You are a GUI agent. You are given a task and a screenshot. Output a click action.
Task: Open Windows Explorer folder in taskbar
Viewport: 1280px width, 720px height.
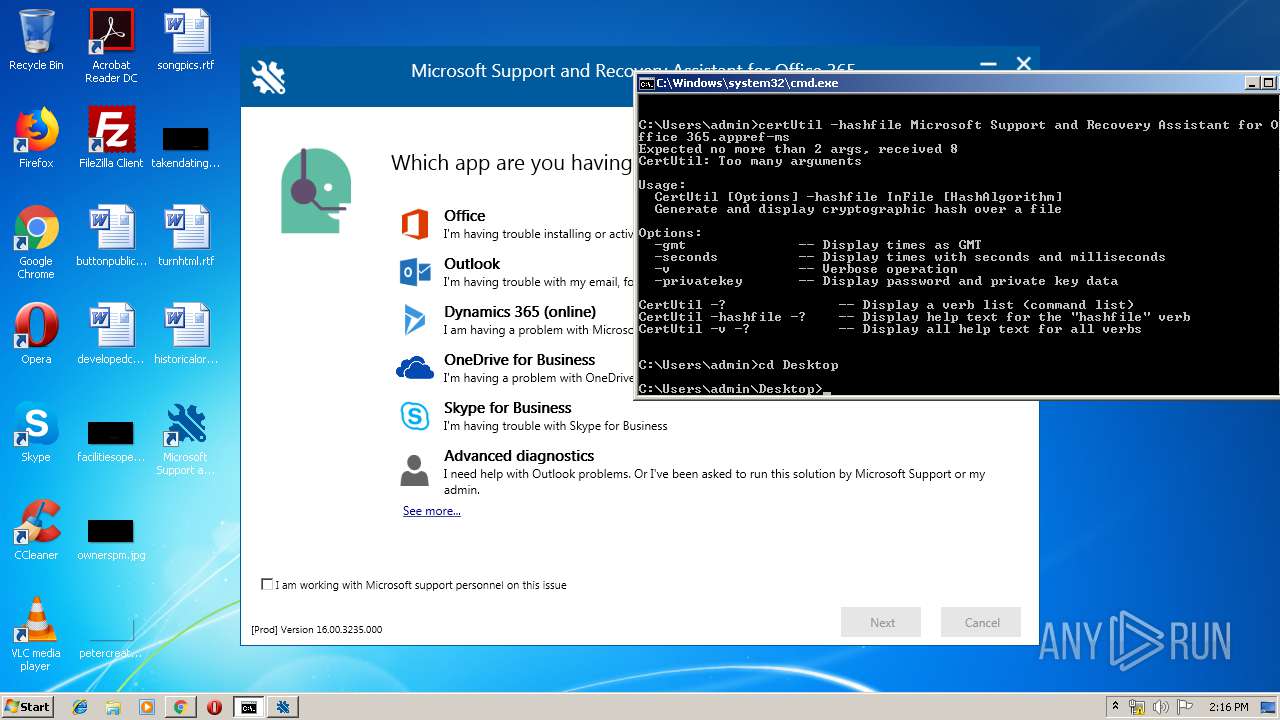coord(113,707)
